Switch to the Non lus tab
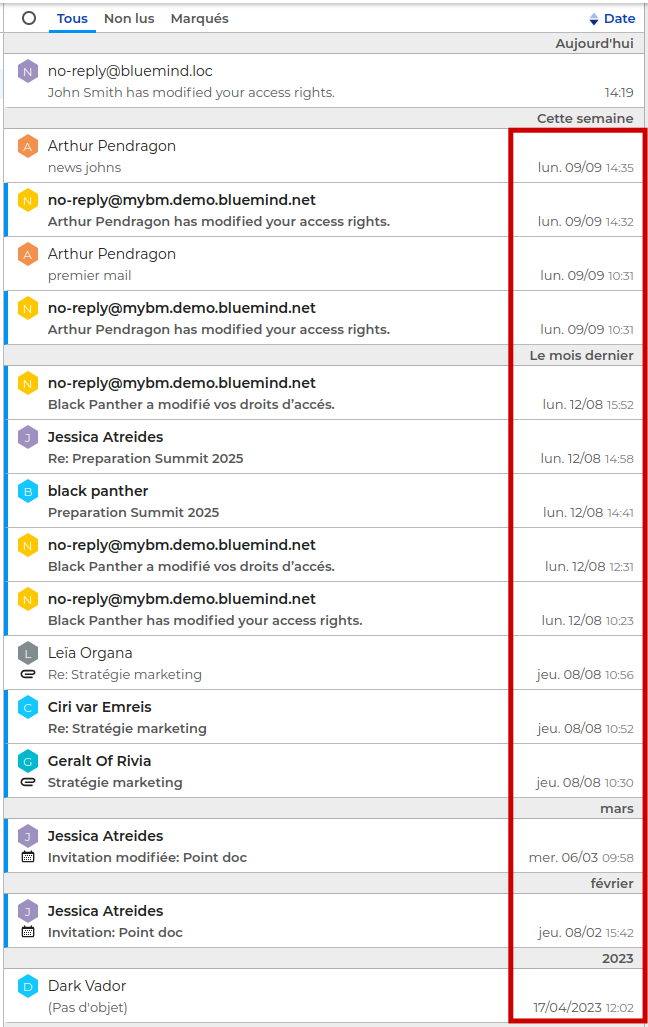This screenshot has width=648, height=1027. [129, 18]
